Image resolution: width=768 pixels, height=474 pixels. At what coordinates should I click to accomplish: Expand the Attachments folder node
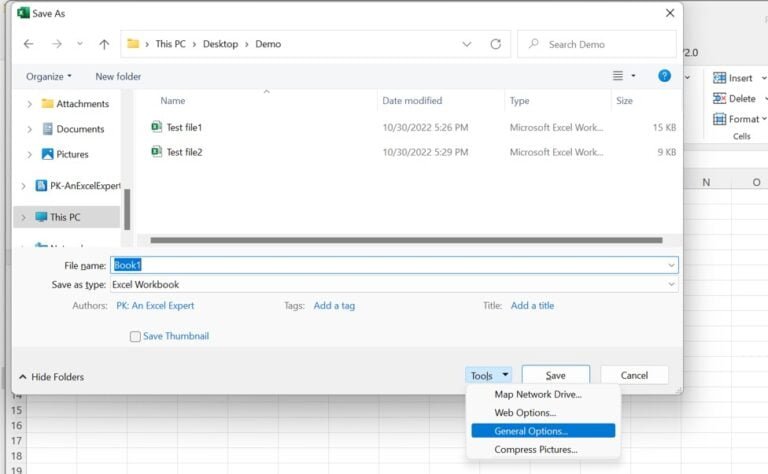29,104
